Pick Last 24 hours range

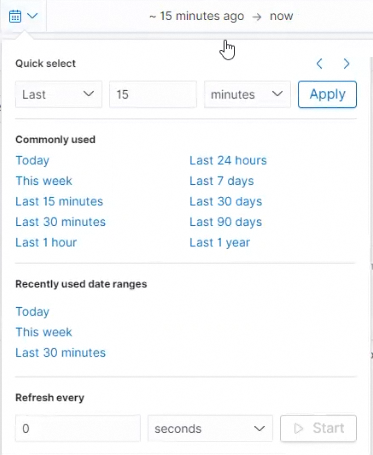click(228, 160)
